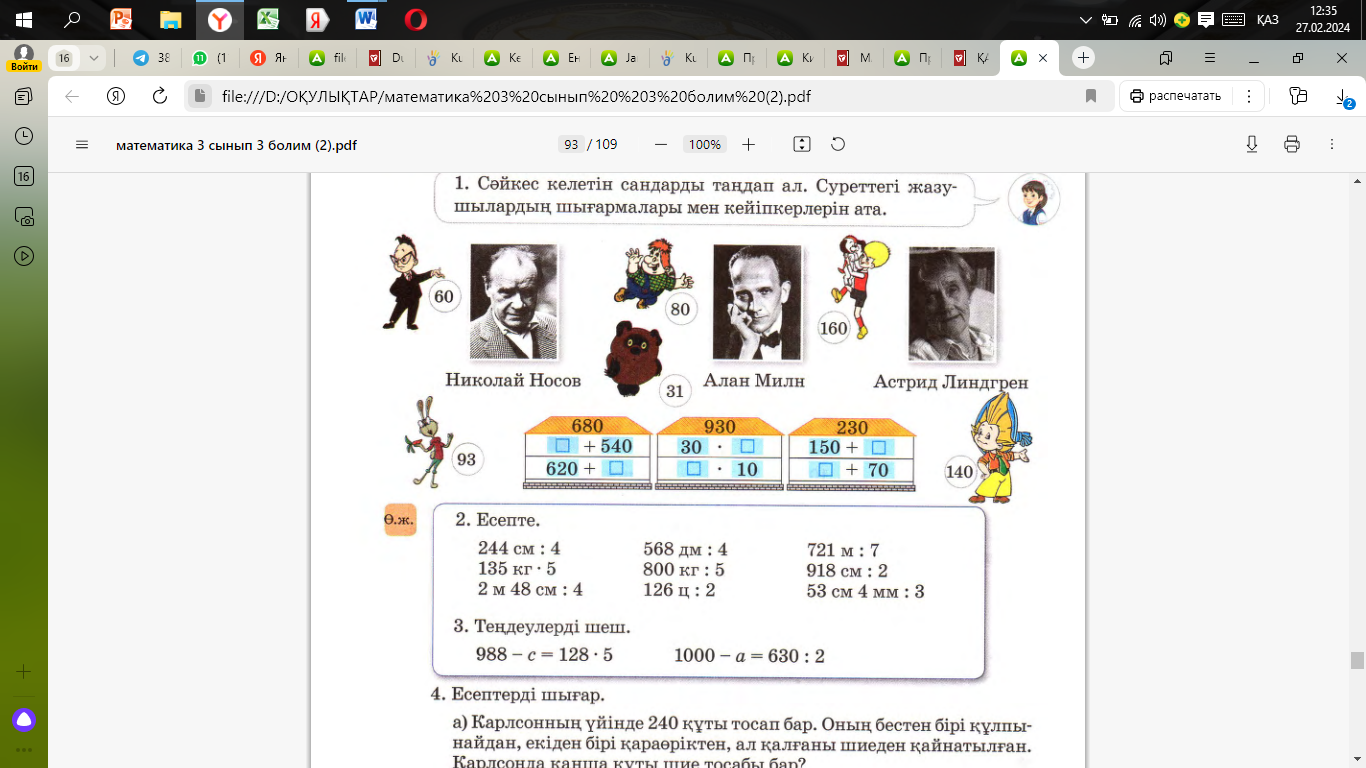The image size is (1366, 768).
Task: Open the Windows Start menu
Action: pos(24,19)
